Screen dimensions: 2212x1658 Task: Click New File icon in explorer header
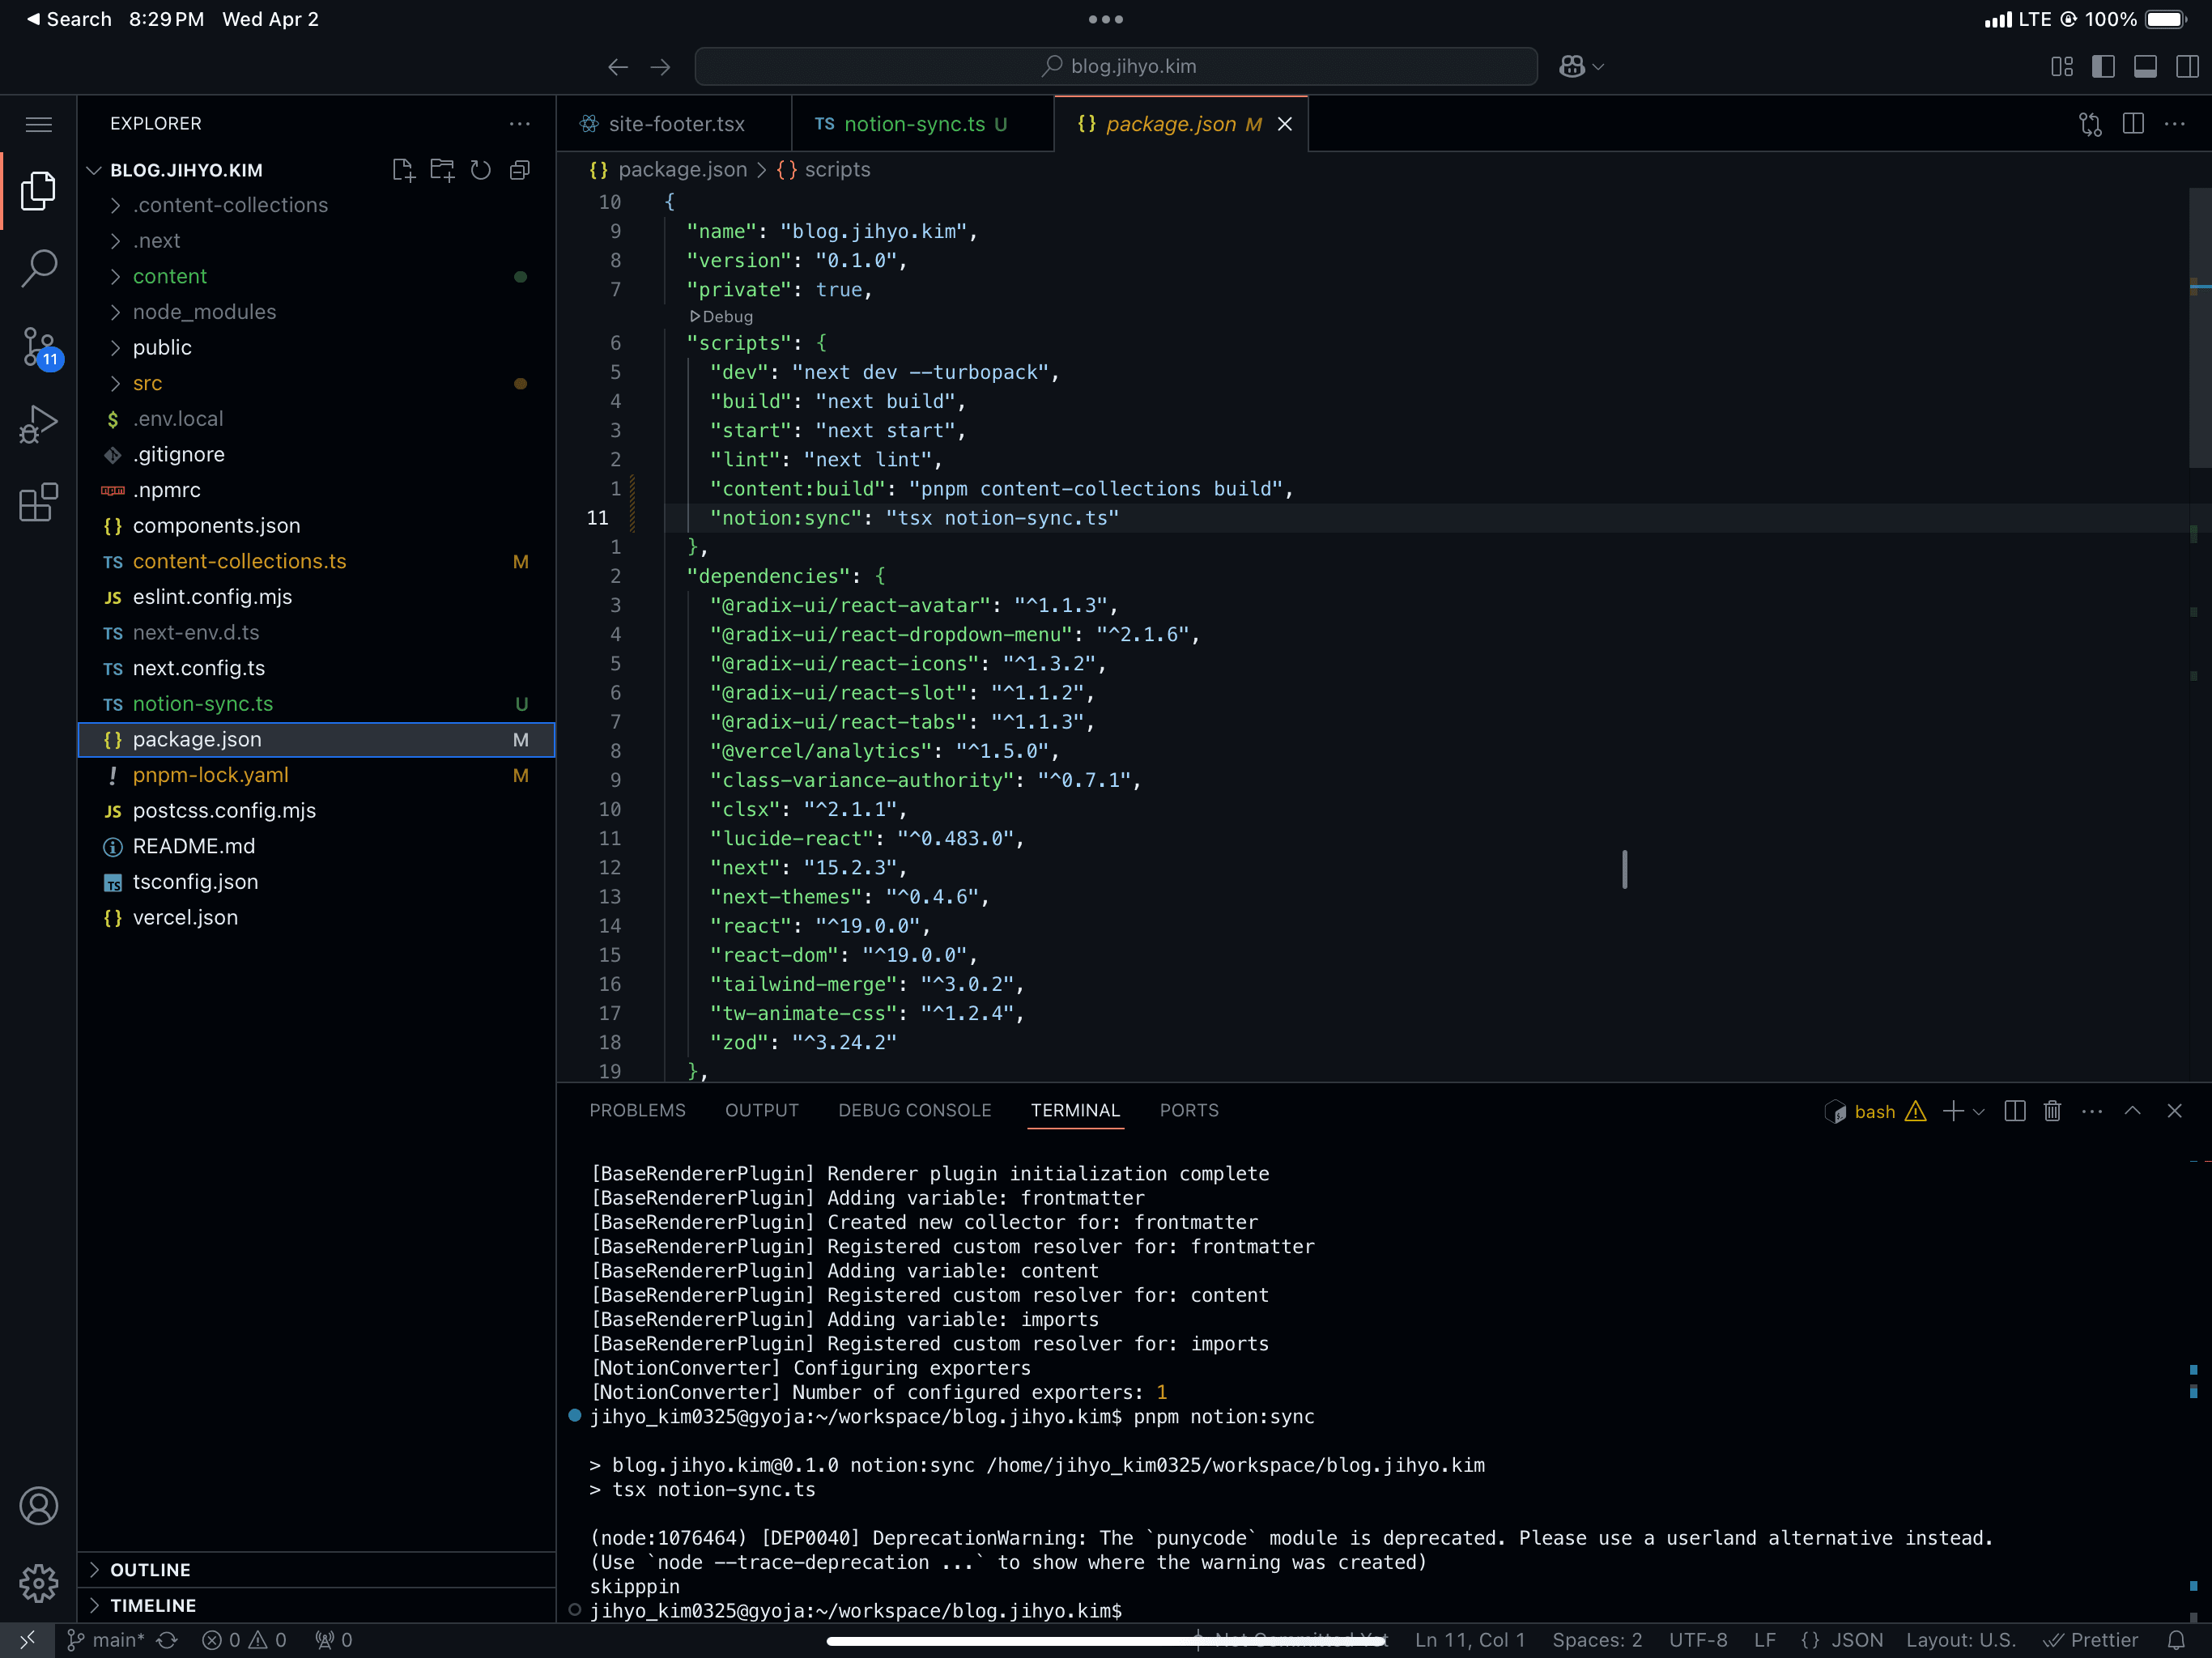(403, 170)
